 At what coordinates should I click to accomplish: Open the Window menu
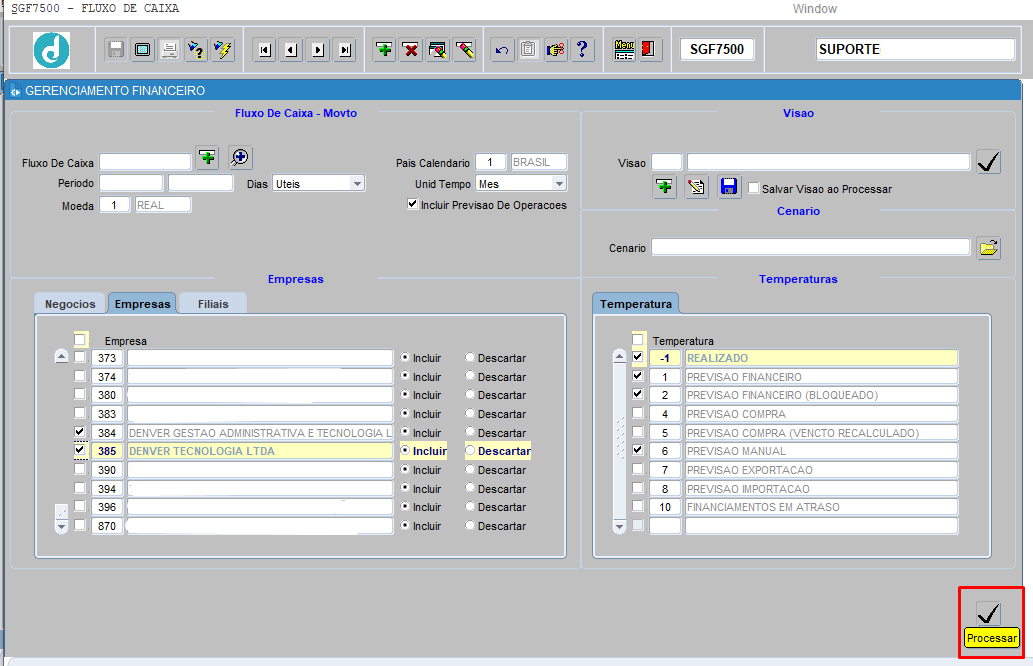[x=814, y=9]
